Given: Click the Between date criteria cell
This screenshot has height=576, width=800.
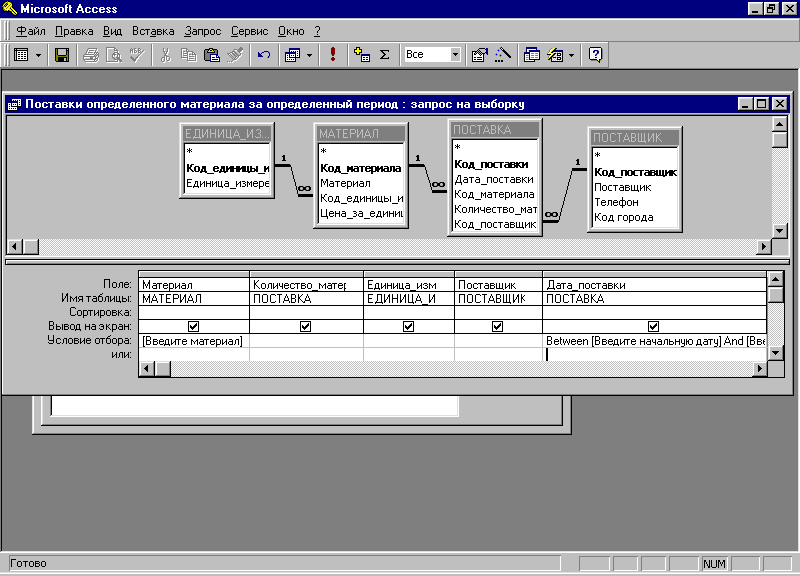Looking at the screenshot, I should point(655,341).
